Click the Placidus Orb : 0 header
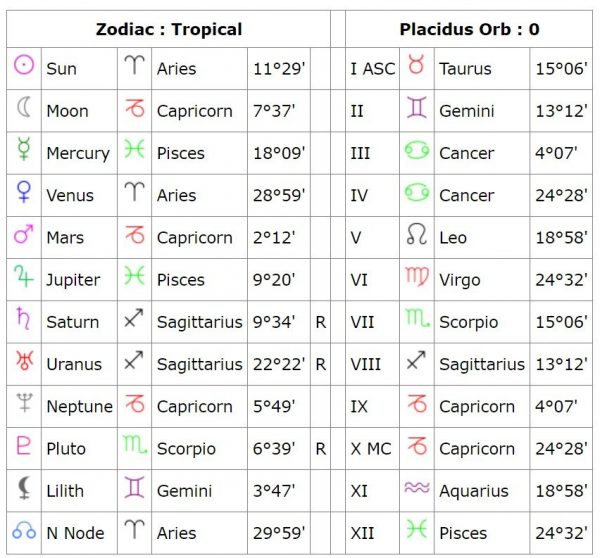The width and height of the screenshot is (600, 558). [x=470, y=29]
